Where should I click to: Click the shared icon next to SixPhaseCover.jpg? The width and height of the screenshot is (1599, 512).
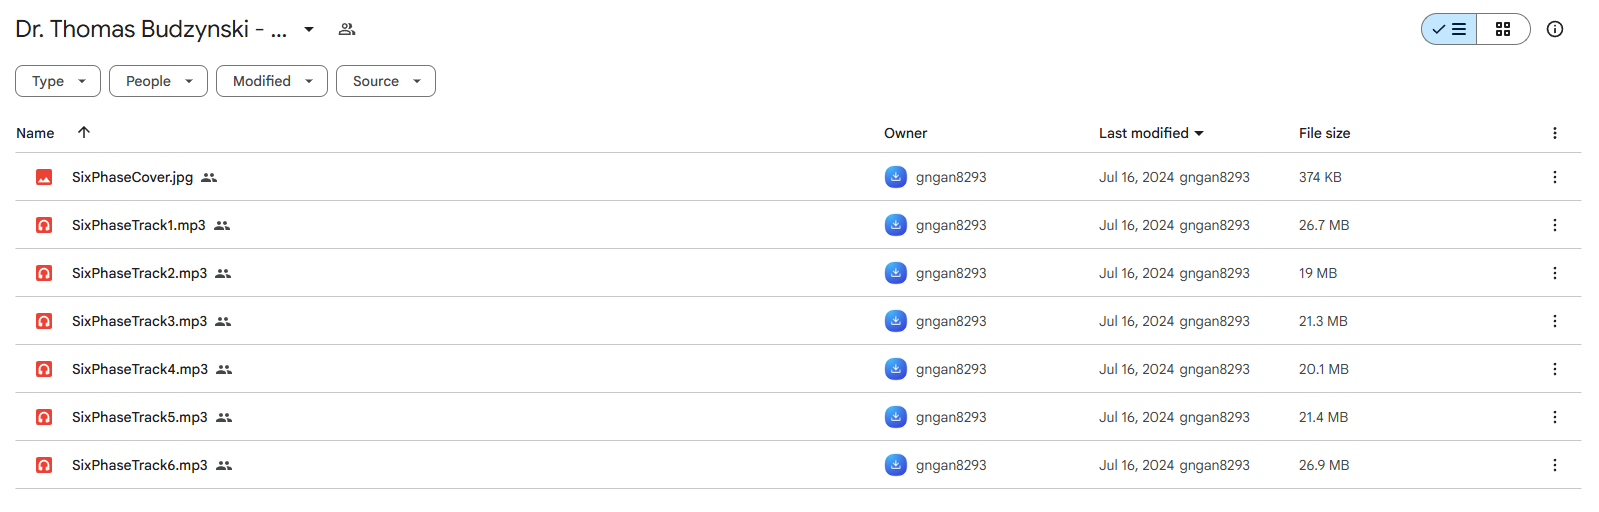point(209,177)
